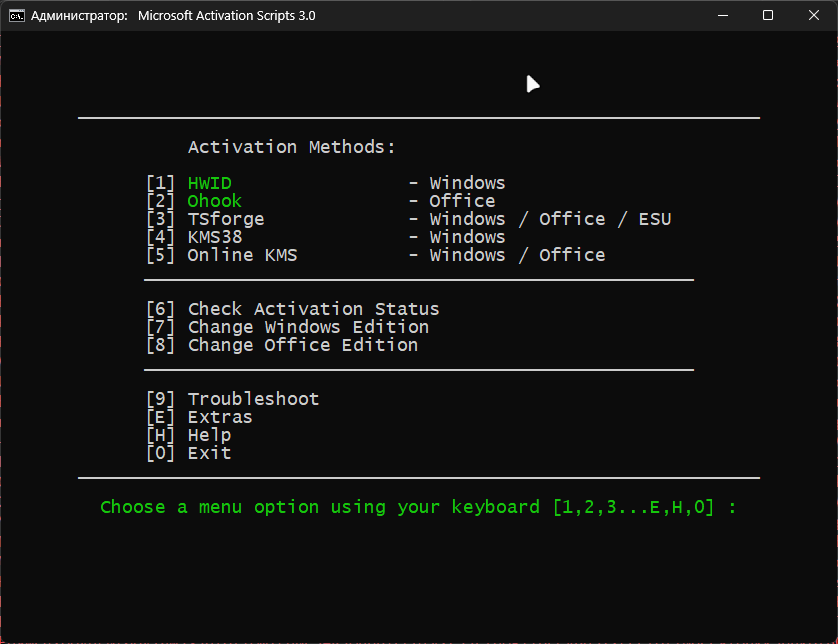Click 'Check Activation Status' line
This screenshot has width=838, height=644.
pos(314,309)
